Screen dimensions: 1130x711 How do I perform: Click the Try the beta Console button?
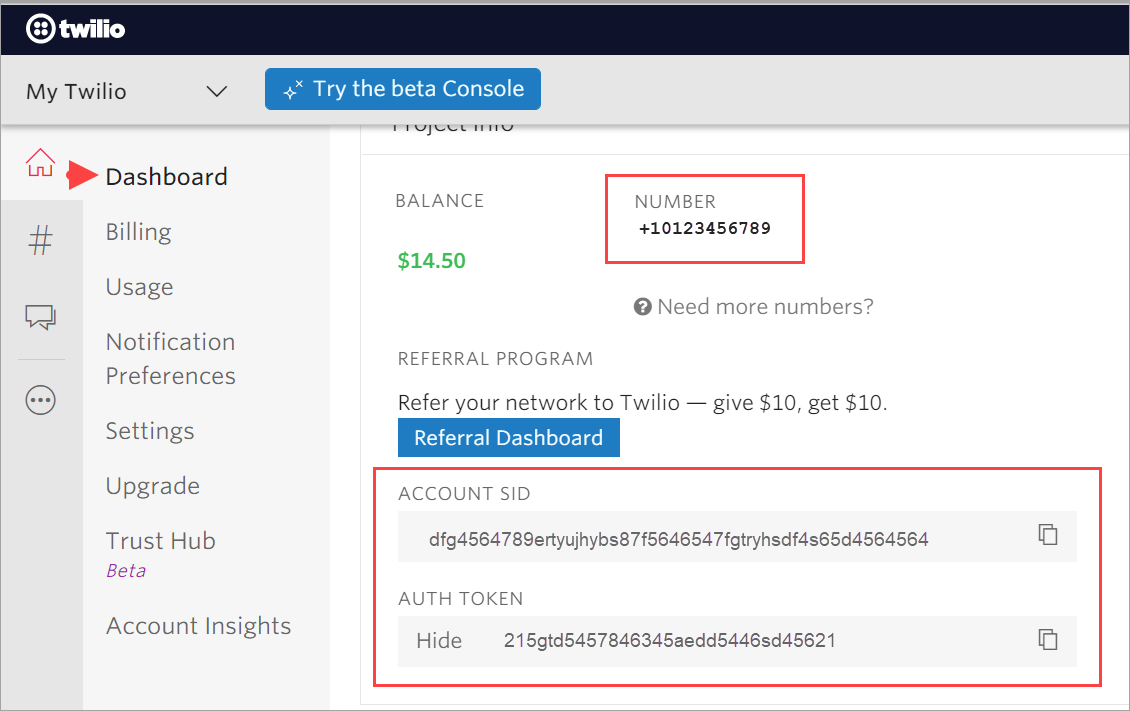(403, 89)
